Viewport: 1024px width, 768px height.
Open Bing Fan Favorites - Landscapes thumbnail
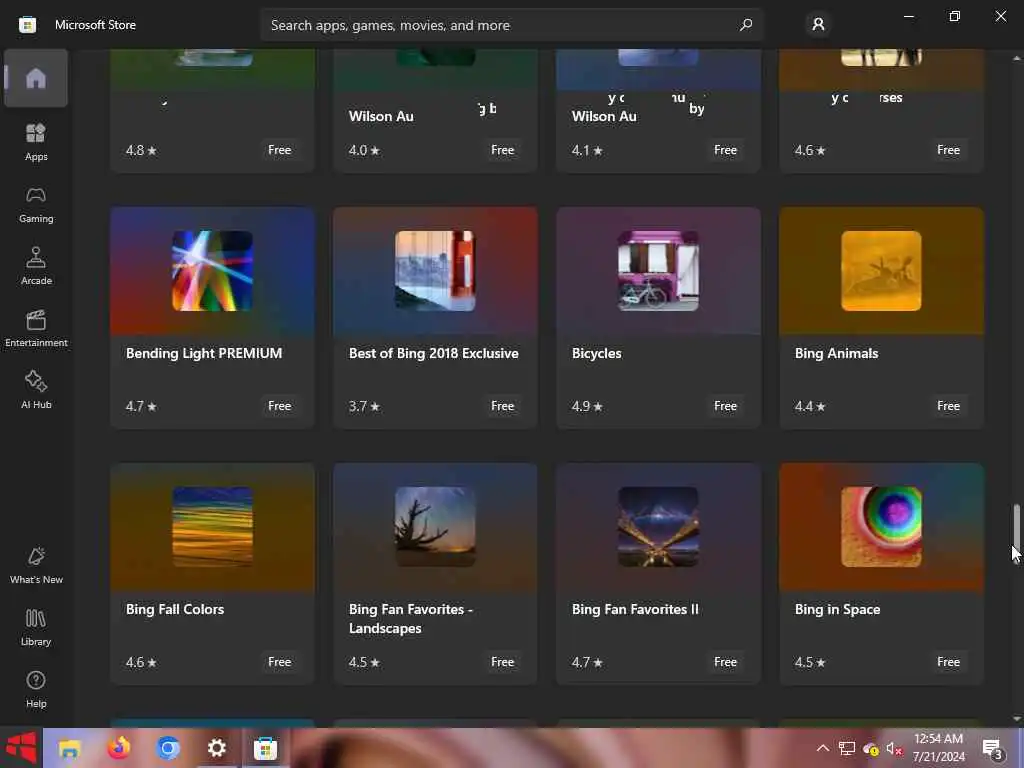pos(435,526)
